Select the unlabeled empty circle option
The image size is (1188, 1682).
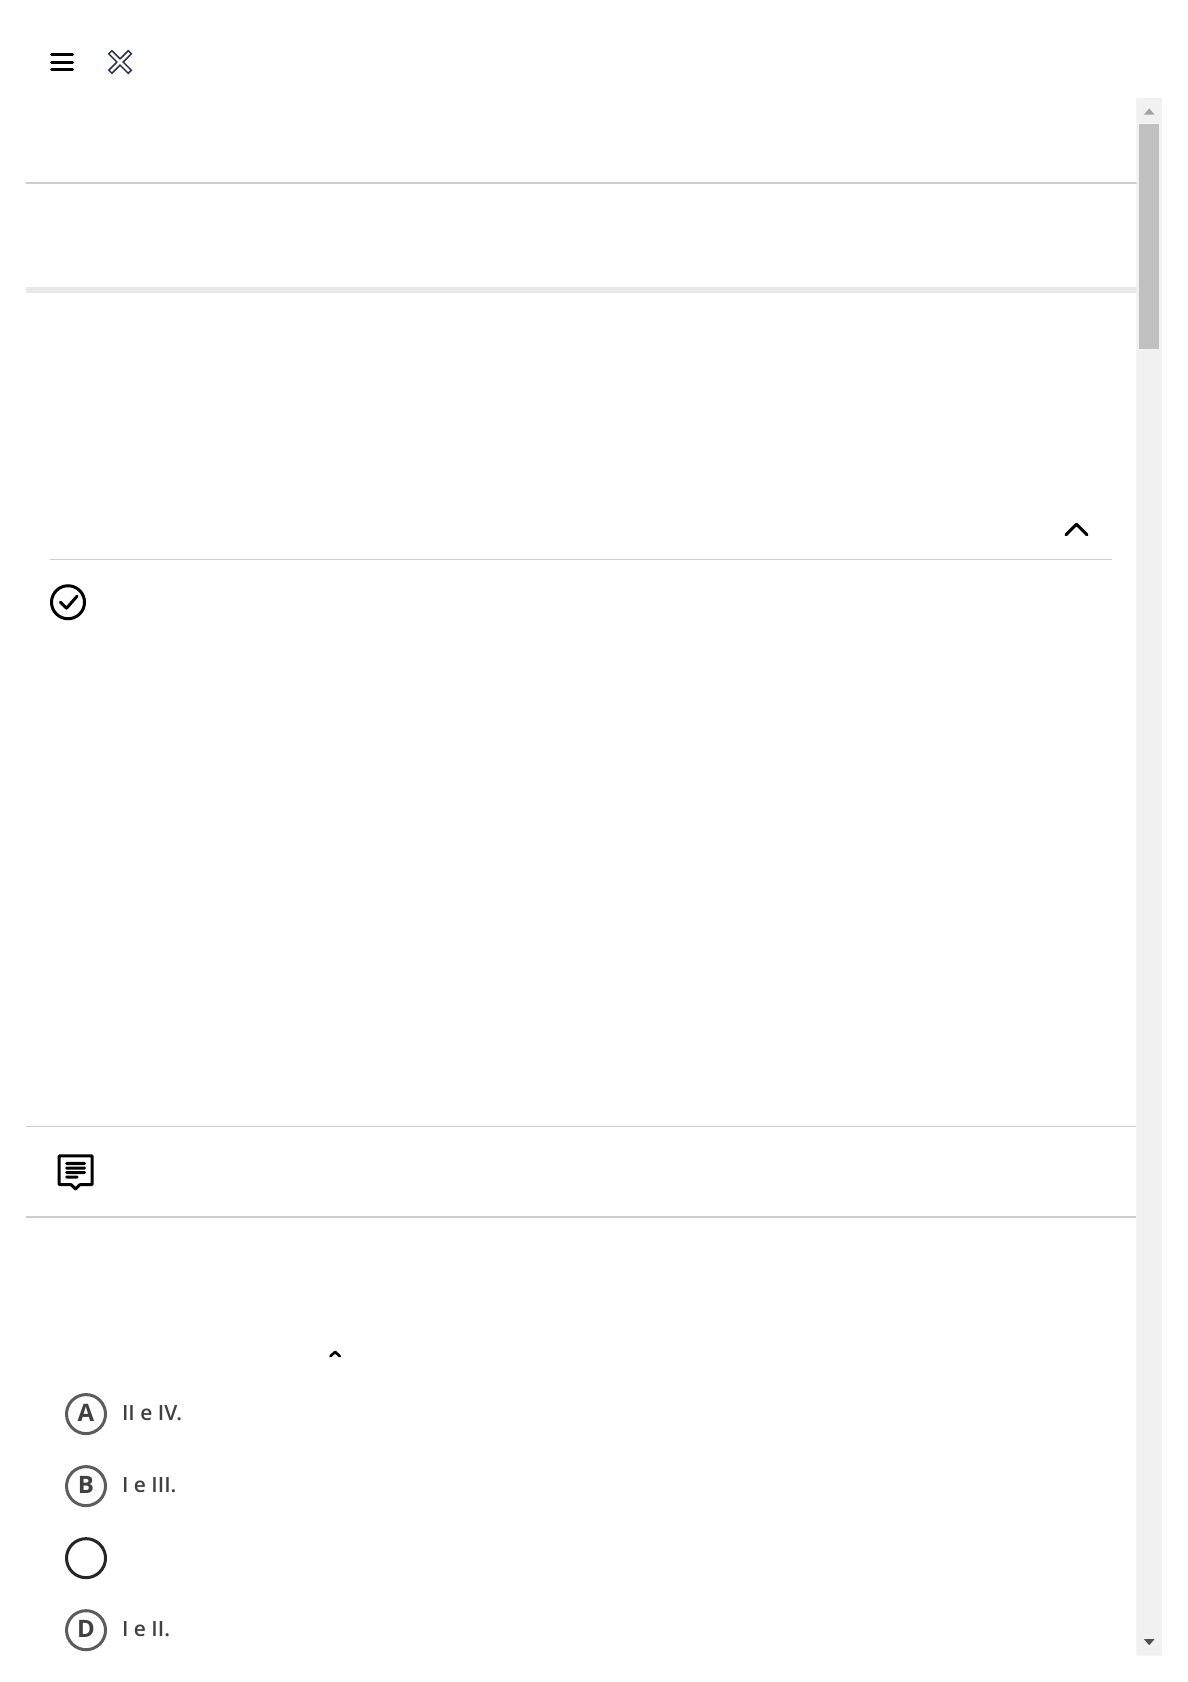point(86,1558)
